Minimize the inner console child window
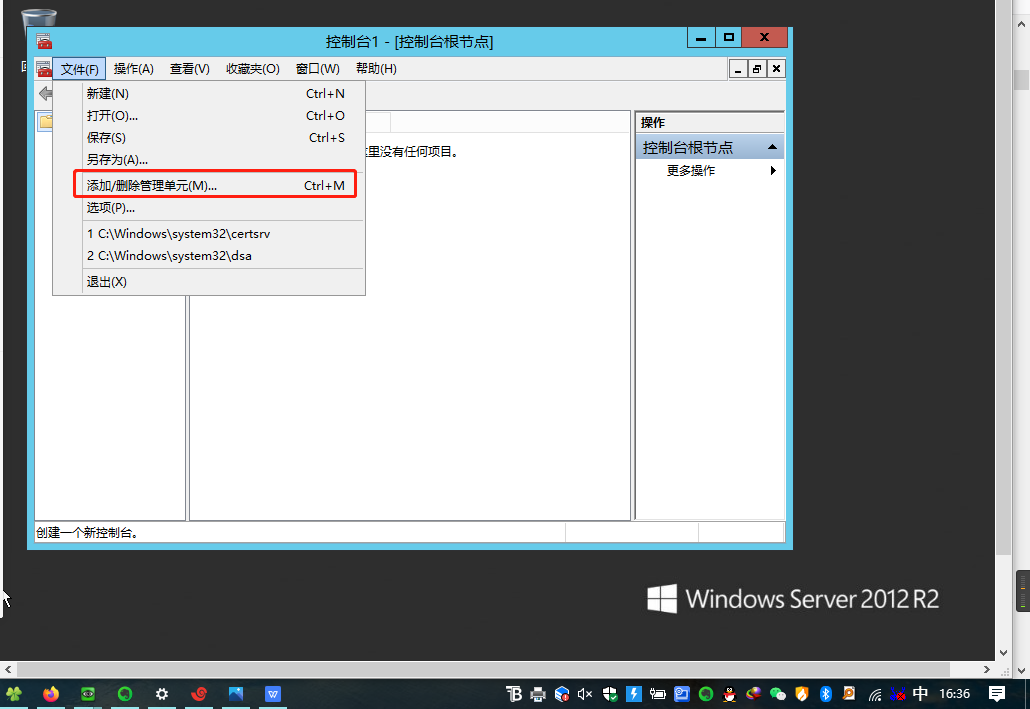1030x709 pixels. pyautogui.click(x=738, y=69)
